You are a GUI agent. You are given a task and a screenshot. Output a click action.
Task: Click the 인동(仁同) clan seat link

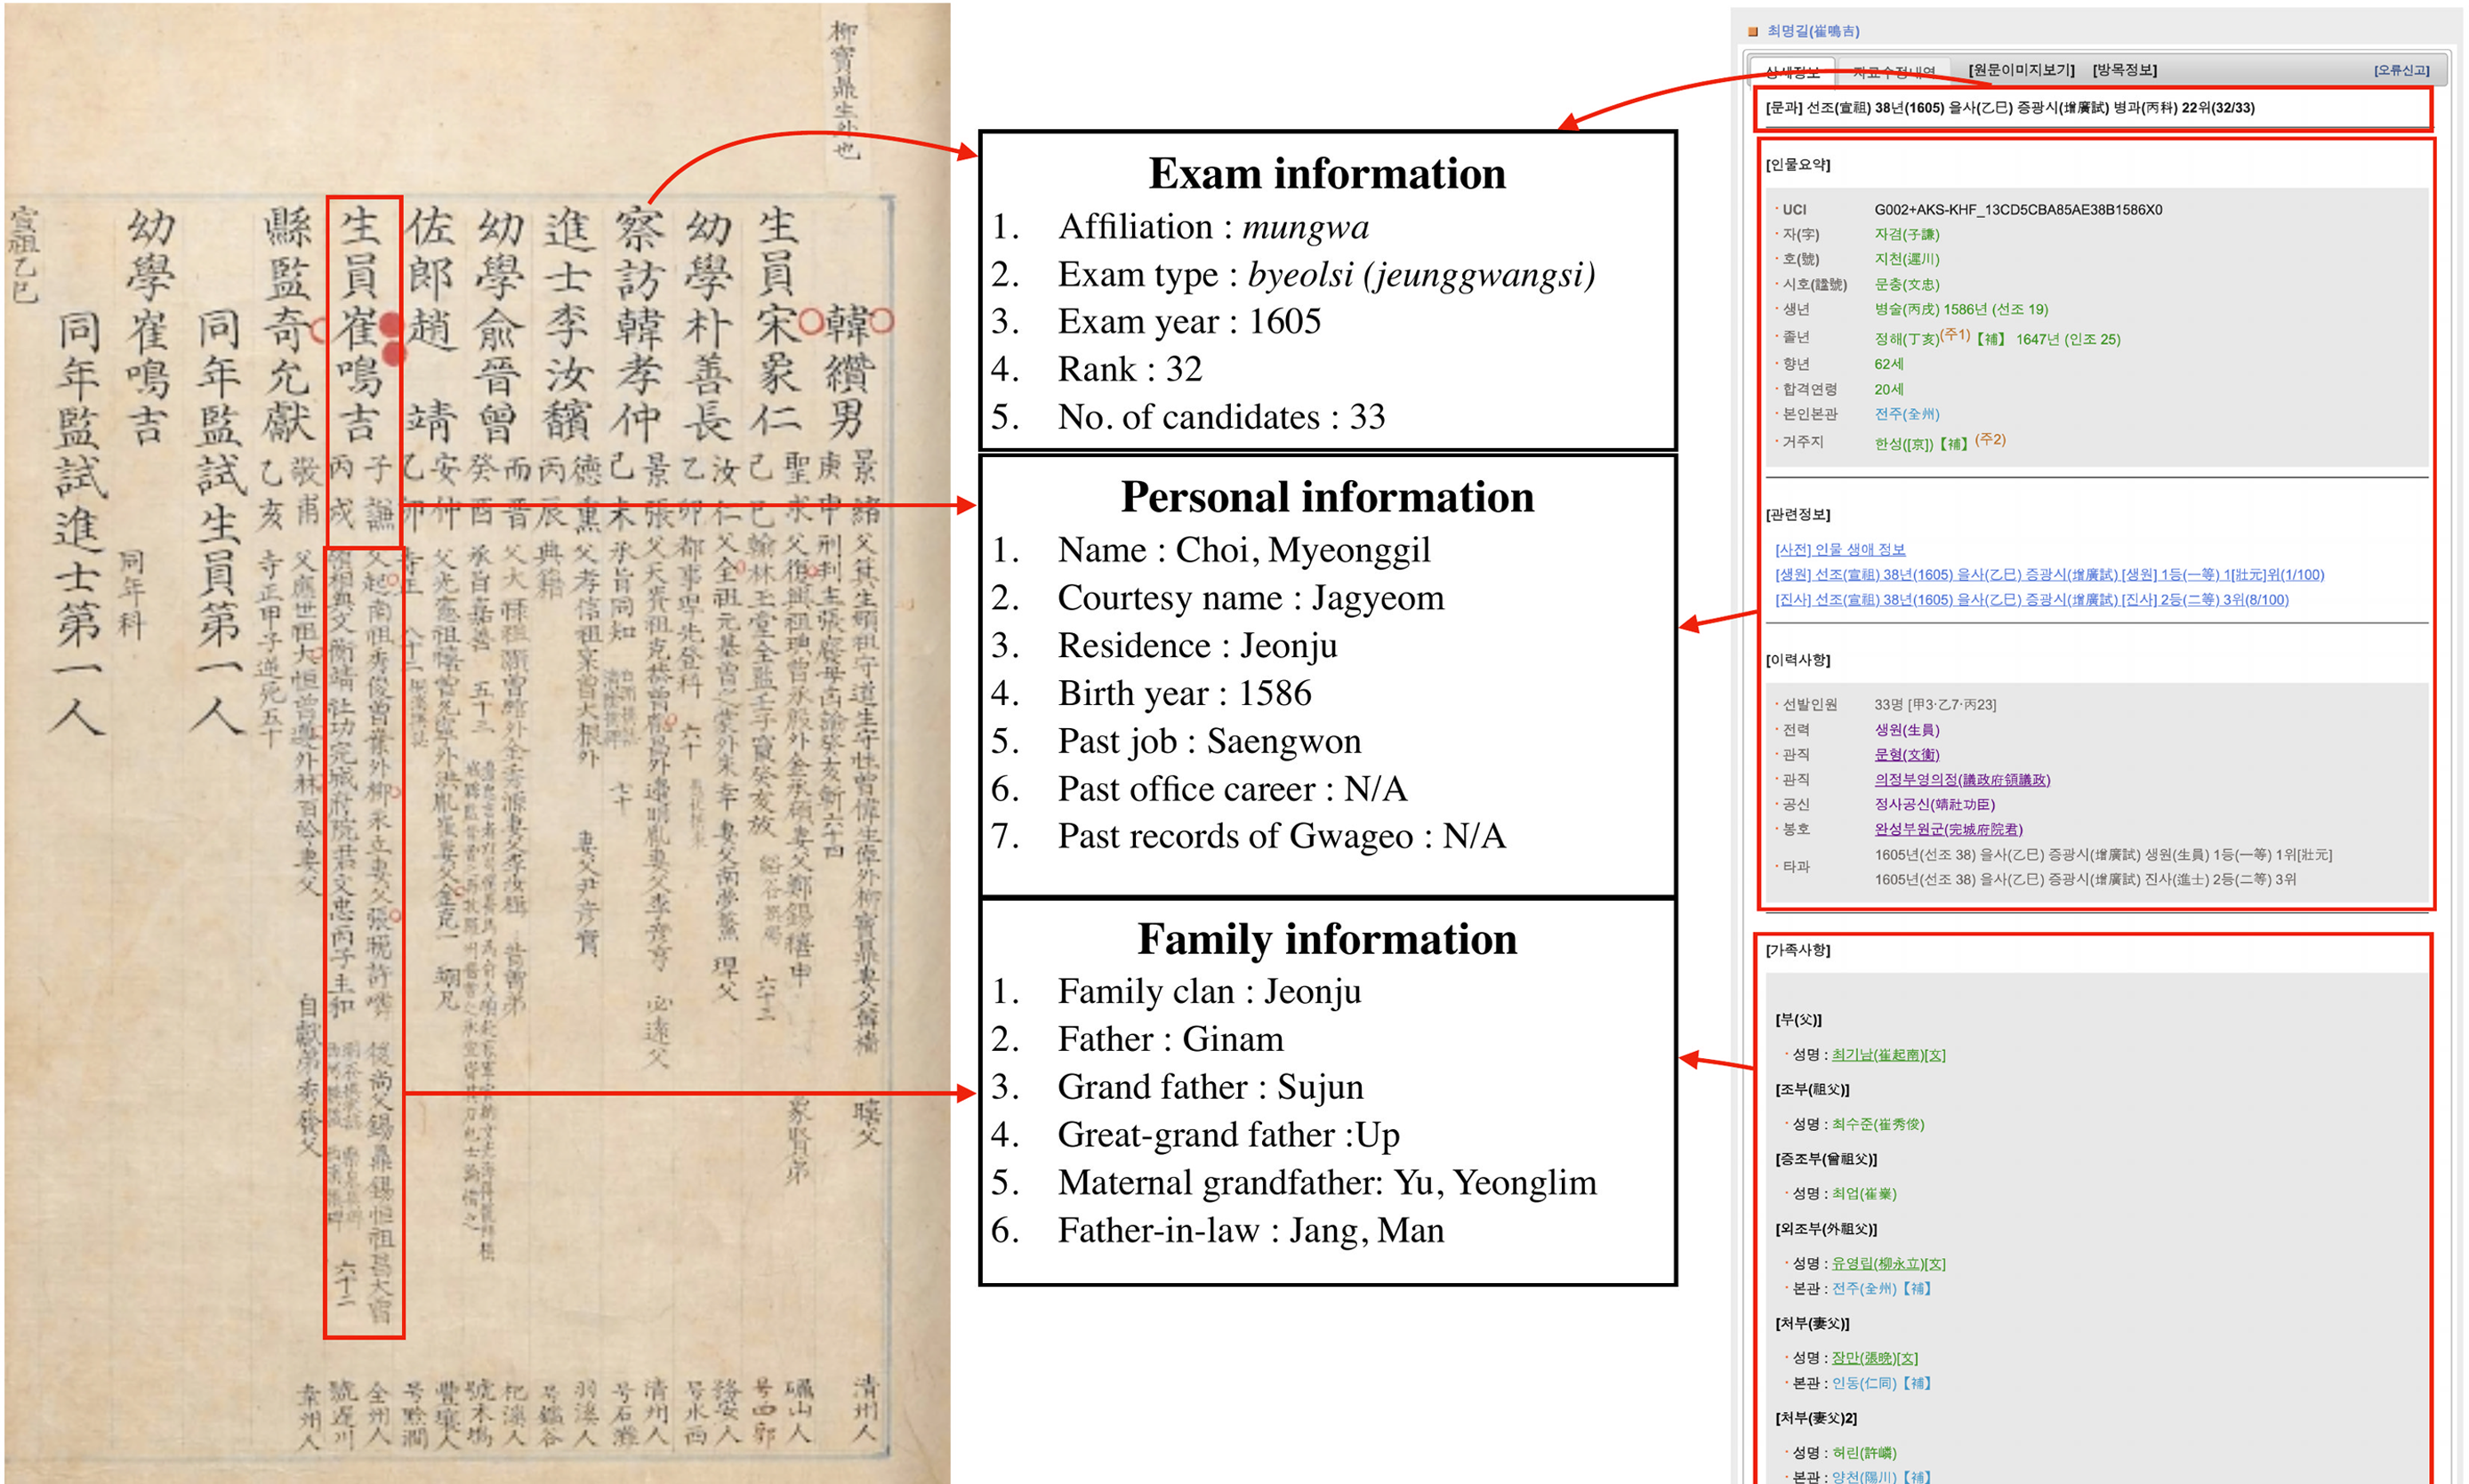1863,1382
